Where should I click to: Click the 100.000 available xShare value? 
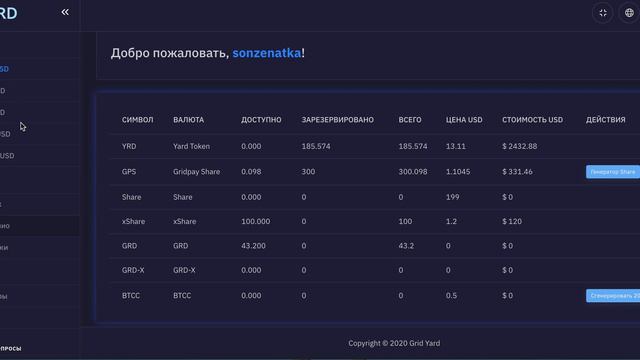point(256,222)
